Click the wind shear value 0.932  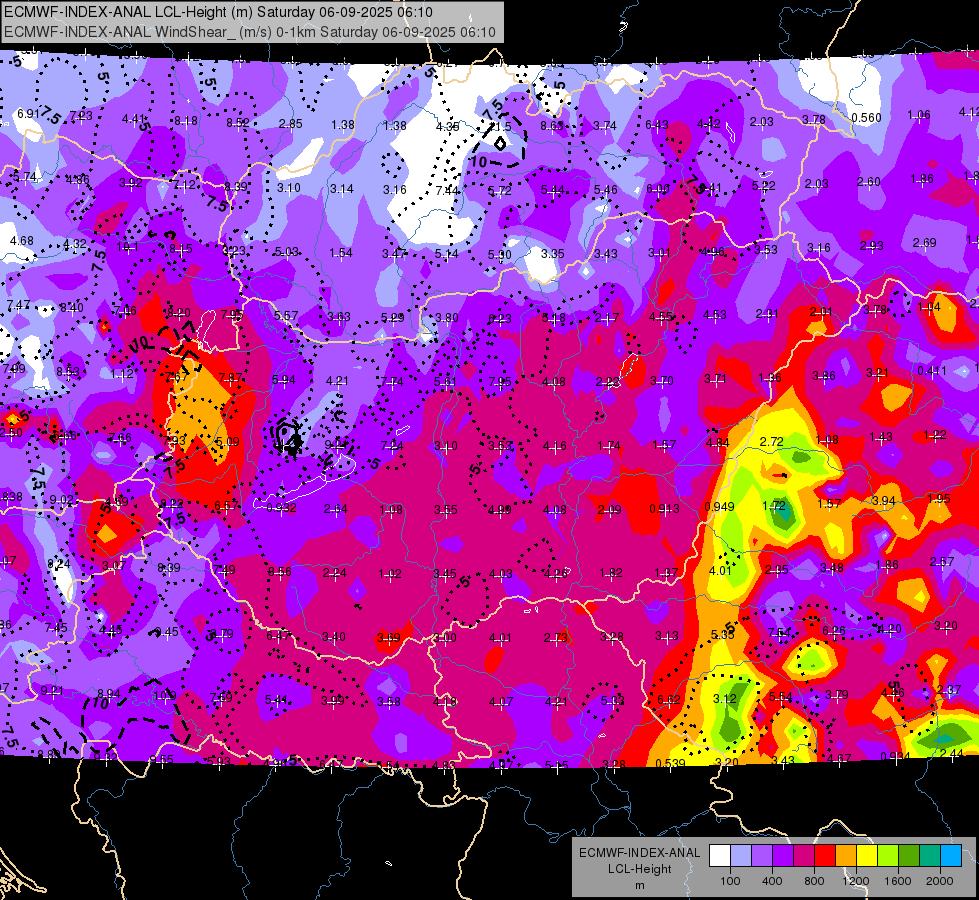pos(282,508)
